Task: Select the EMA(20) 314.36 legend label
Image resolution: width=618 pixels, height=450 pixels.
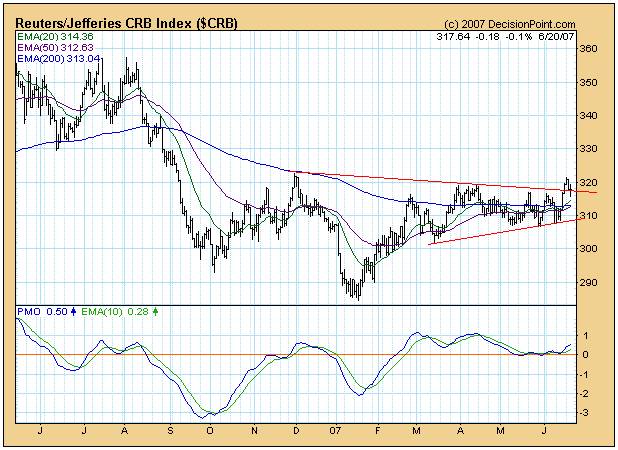Action: click(x=55, y=37)
